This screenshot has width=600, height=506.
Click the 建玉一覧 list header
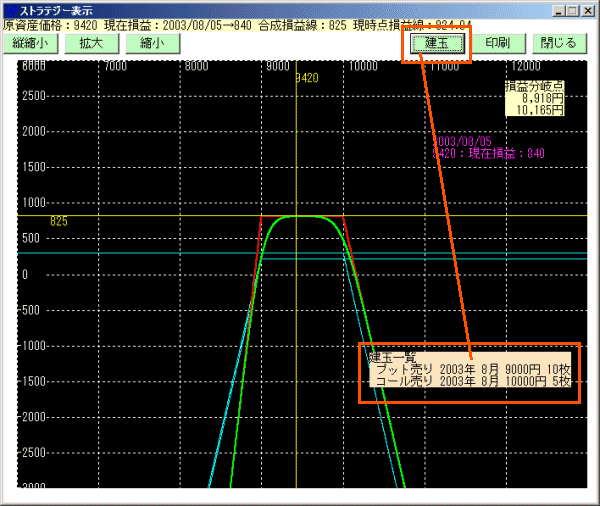click(392, 357)
